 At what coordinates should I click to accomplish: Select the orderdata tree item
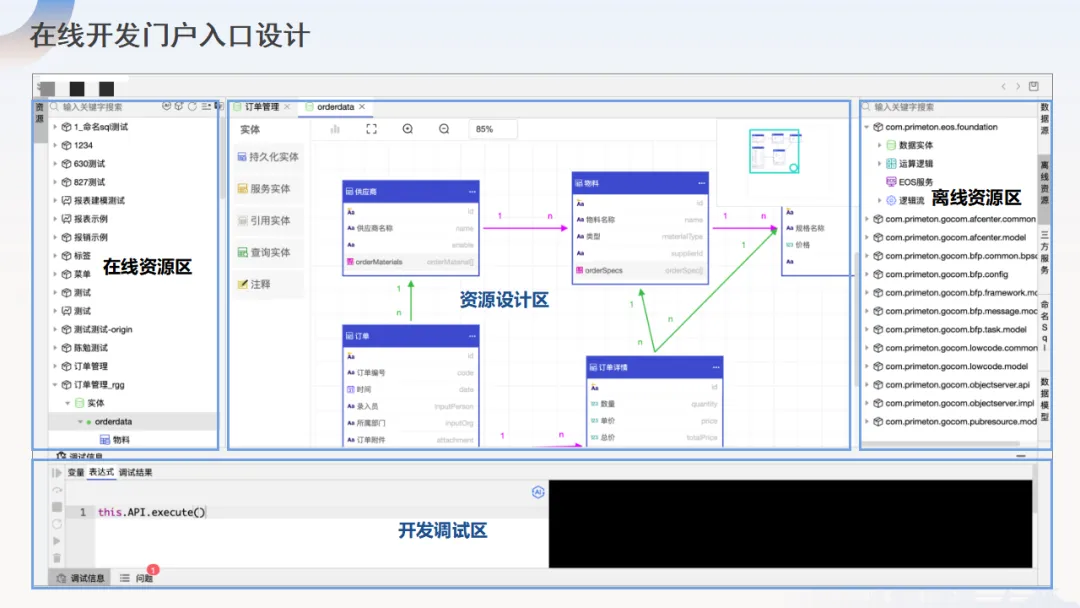click(x=132, y=421)
